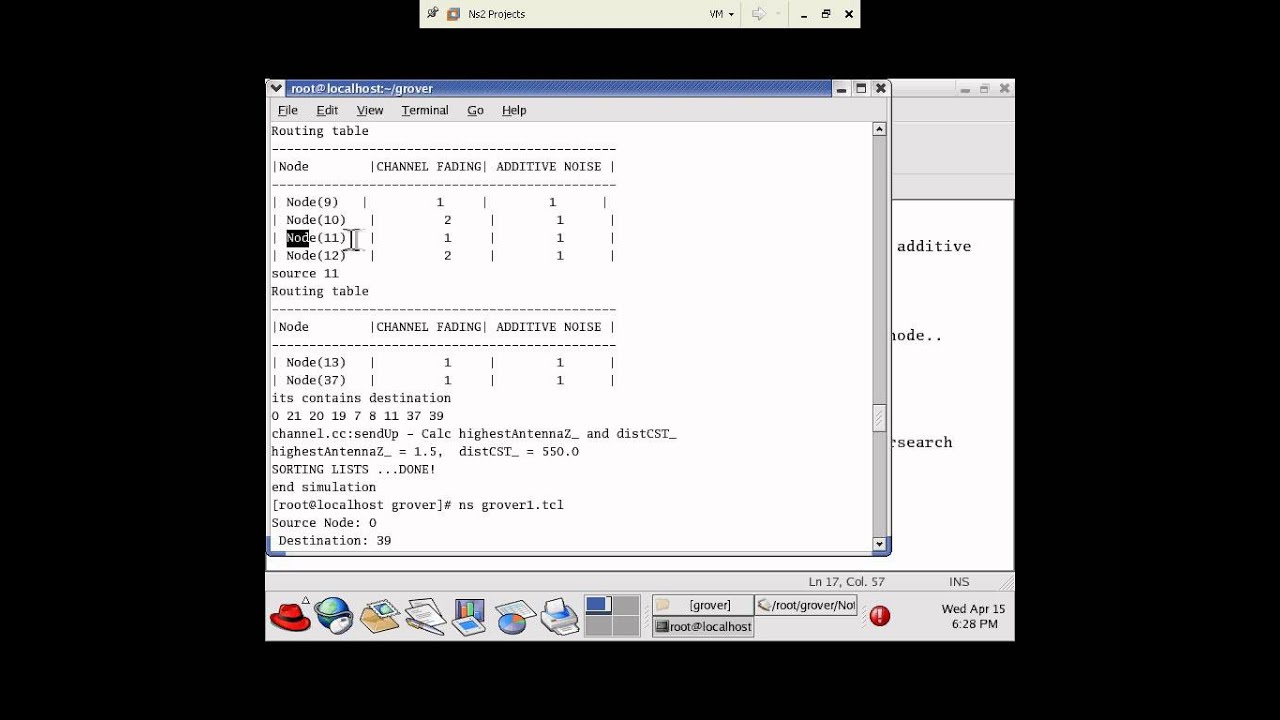Close the background editor window
The image size is (1280, 720).
pyautogui.click(x=1004, y=89)
